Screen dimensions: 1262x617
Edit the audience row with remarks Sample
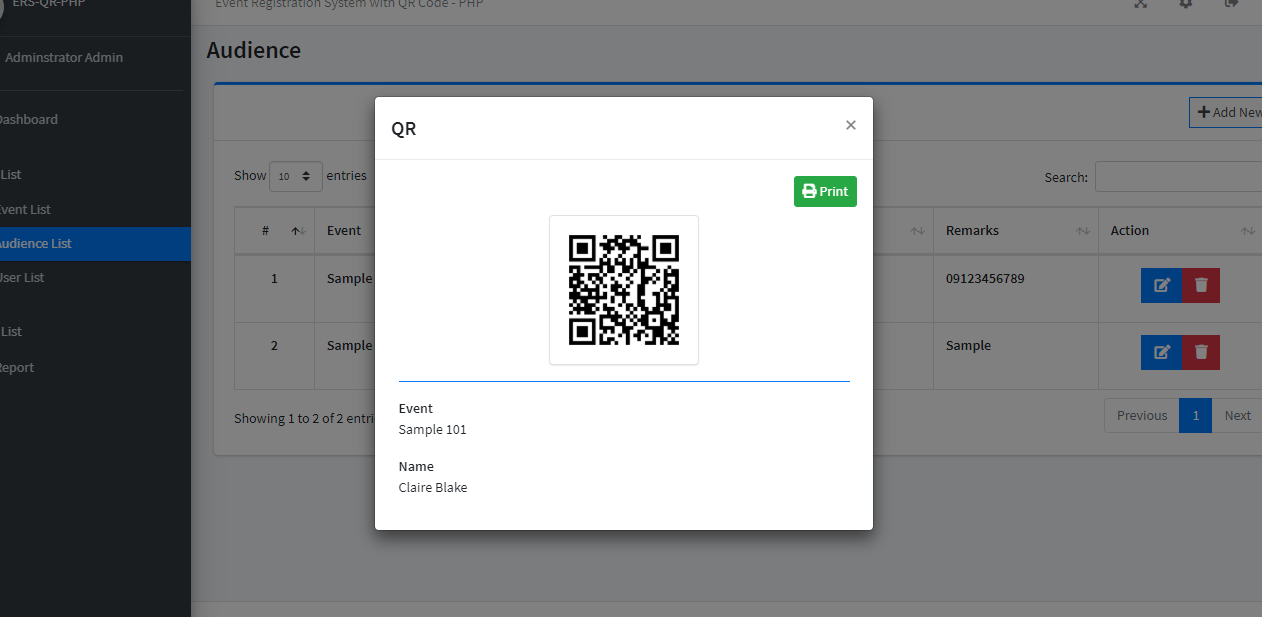[x=1161, y=352]
